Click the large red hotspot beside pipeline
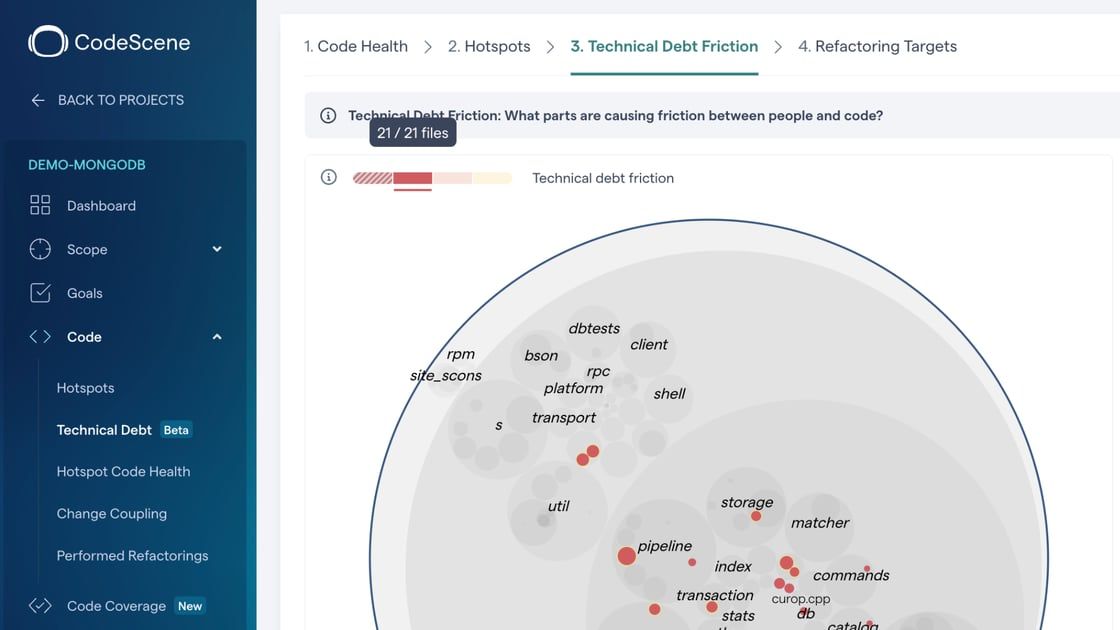The height and width of the screenshot is (630, 1120). point(626,556)
